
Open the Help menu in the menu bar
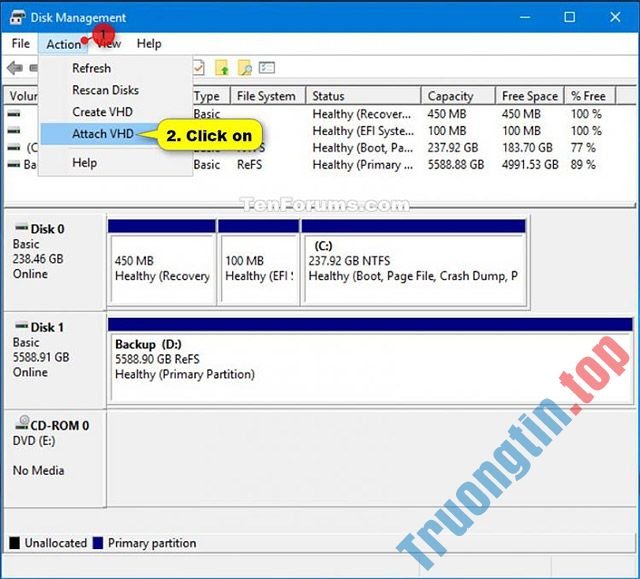coord(149,44)
